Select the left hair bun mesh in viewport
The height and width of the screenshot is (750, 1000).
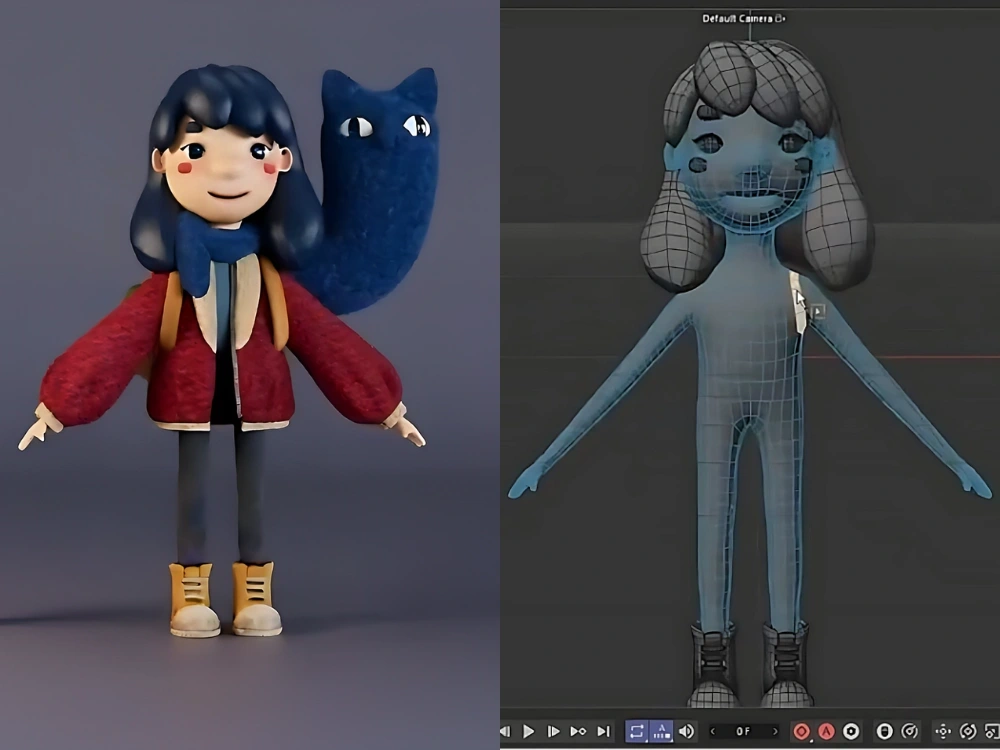coord(680,232)
